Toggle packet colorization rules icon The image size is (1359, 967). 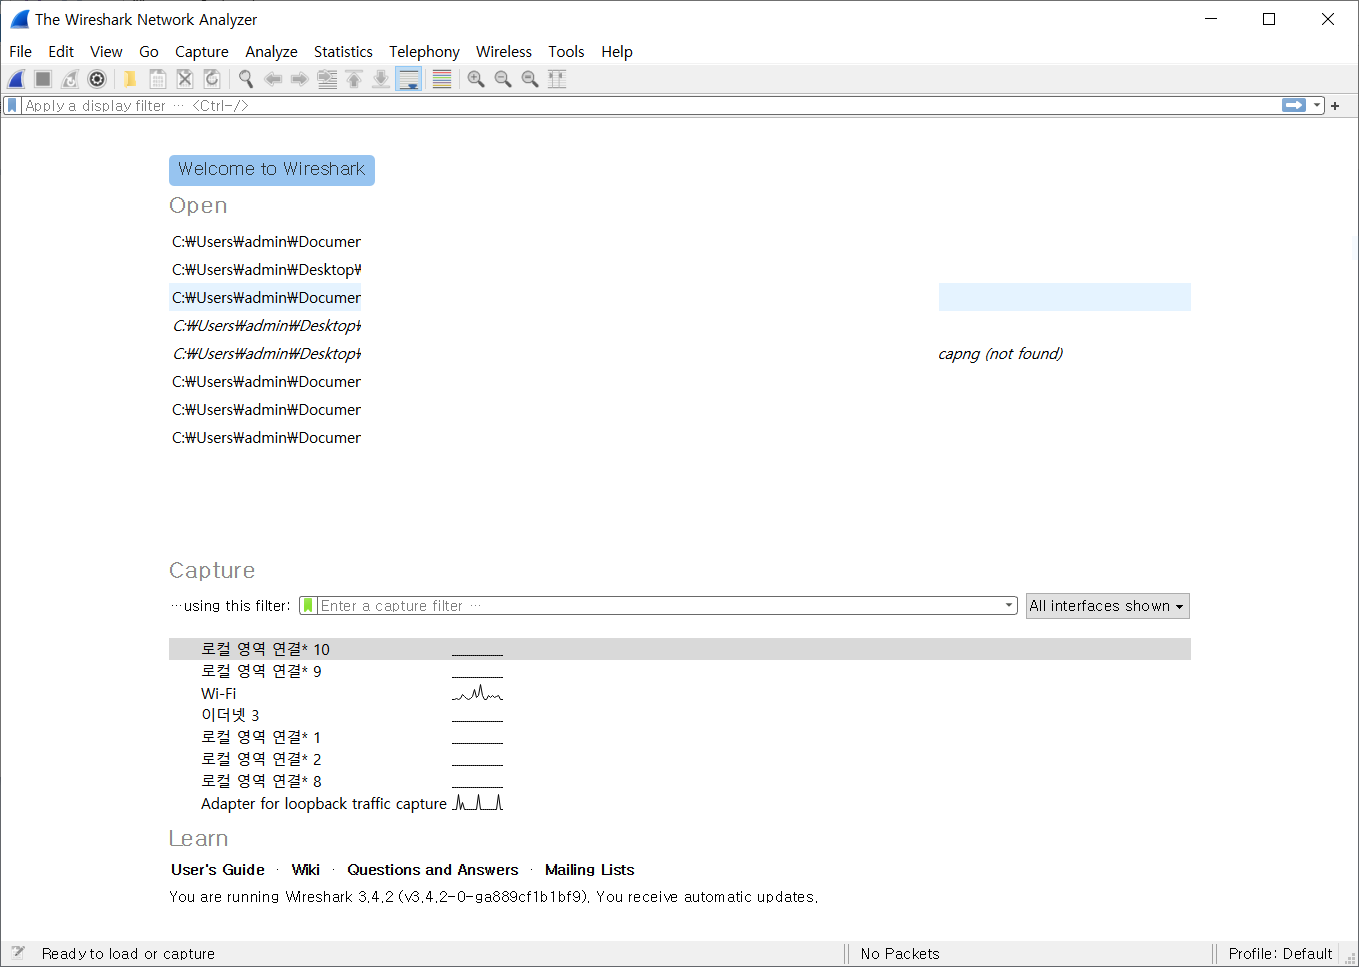441,79
